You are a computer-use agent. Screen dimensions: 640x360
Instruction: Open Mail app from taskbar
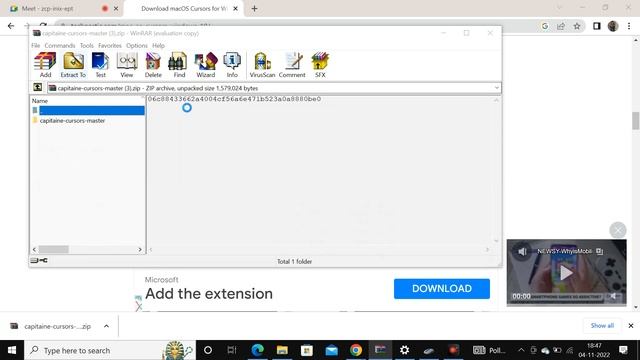[x=331, y=350]
